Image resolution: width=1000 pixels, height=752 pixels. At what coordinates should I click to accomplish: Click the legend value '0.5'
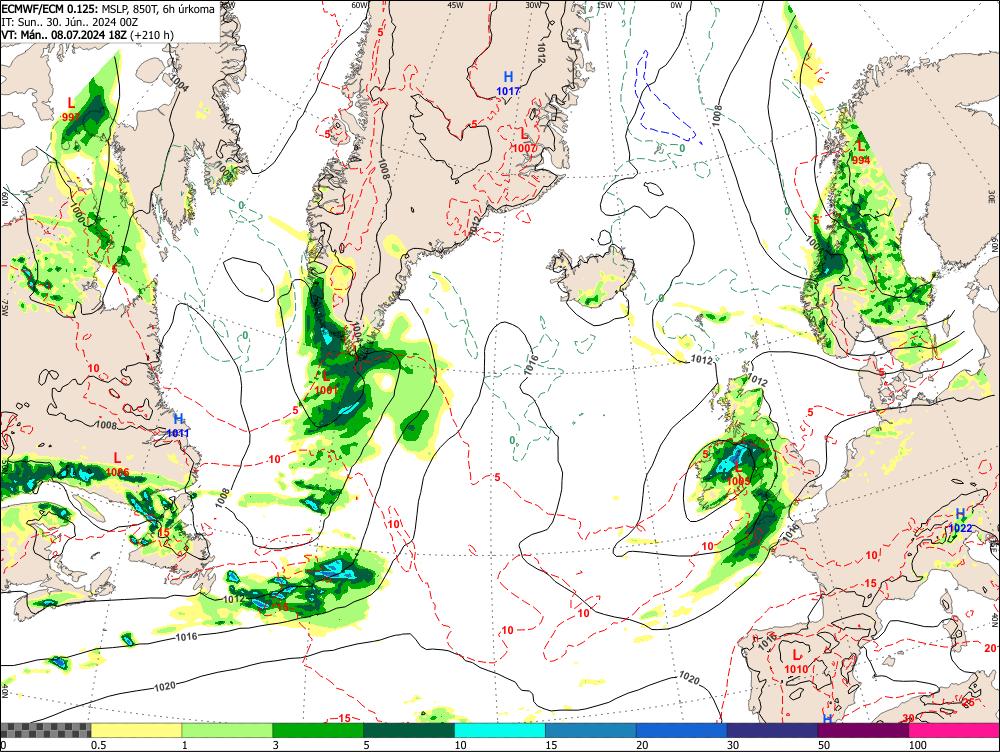[98, 745]
